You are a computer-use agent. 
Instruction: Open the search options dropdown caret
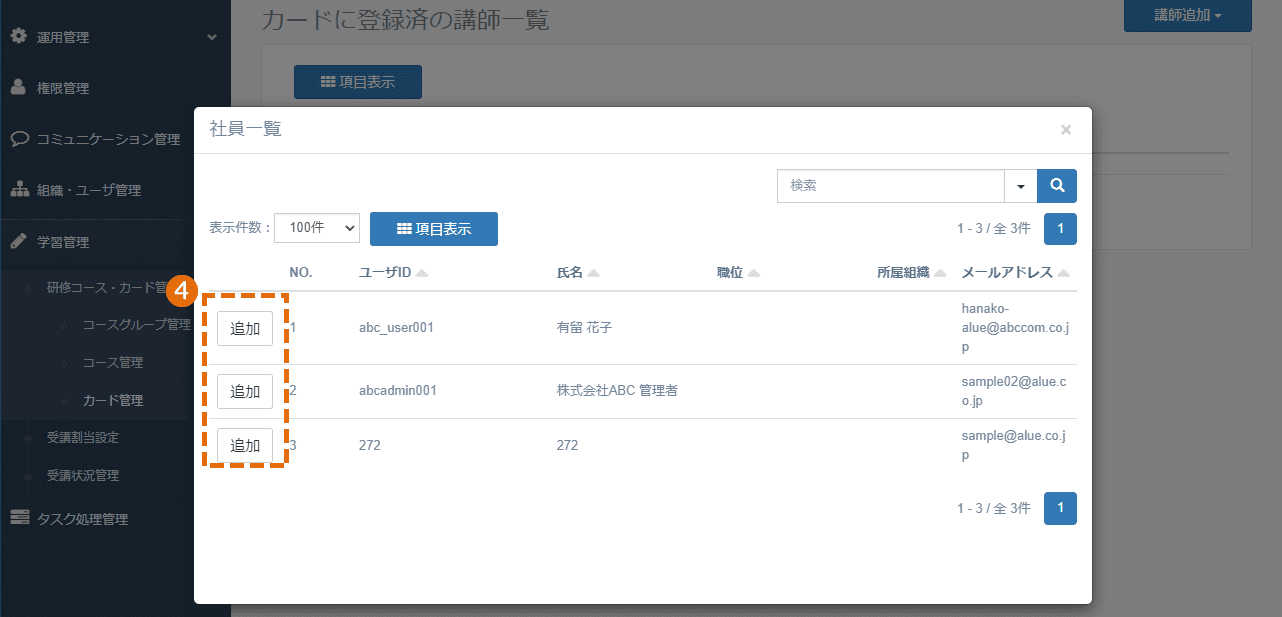click(x=1021, y=186)
